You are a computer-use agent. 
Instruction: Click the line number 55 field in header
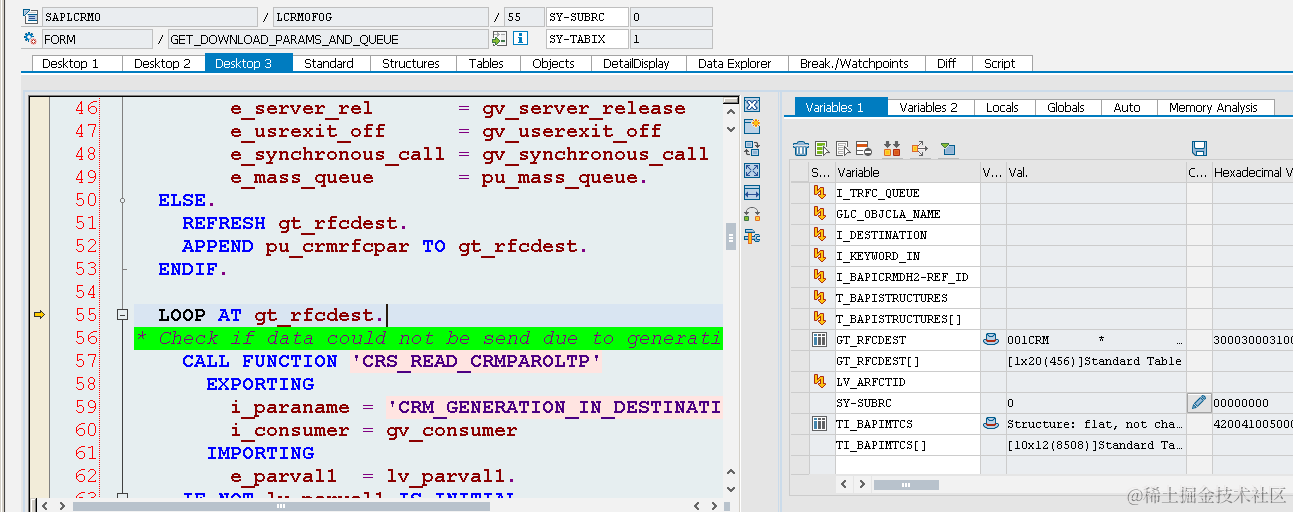pyautogui.click(x=523, y=17)
